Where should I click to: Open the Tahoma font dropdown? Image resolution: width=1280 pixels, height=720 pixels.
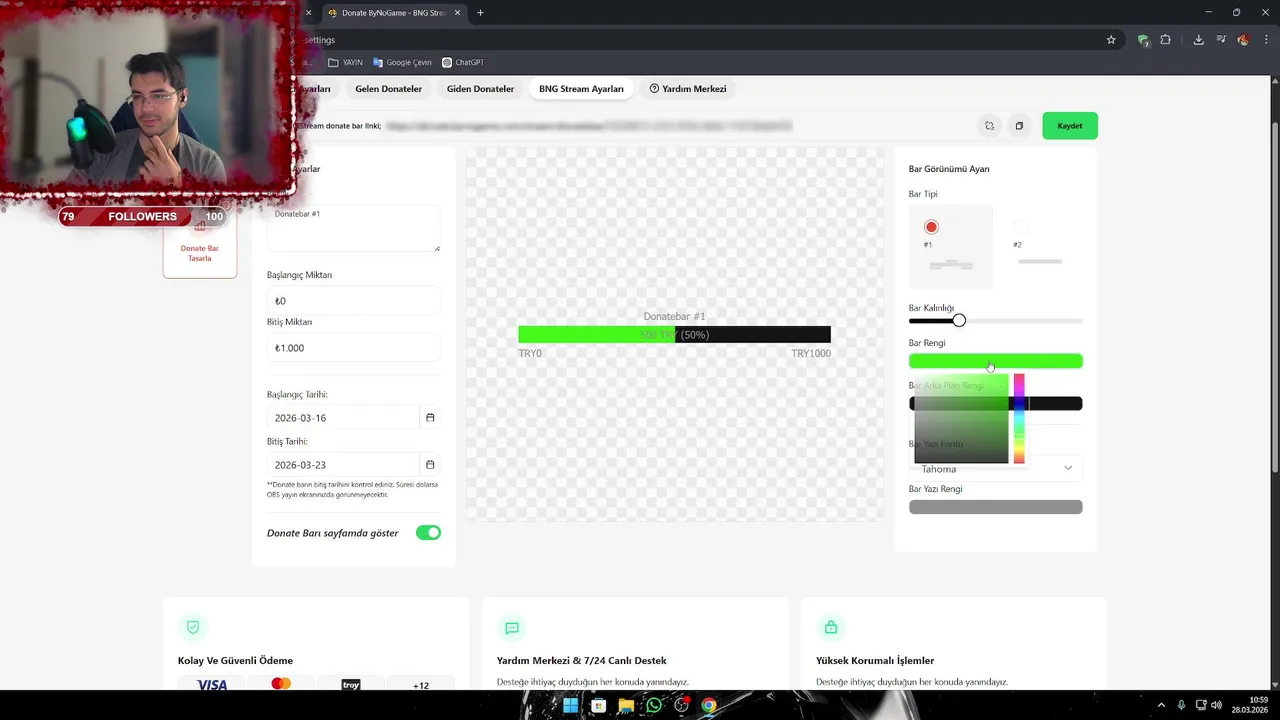tap(995, 469)
